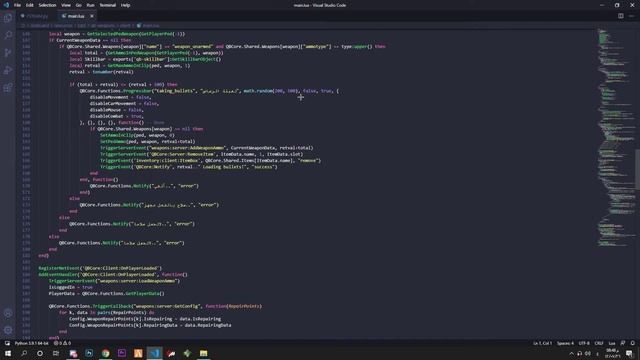Show hidden system tray icons
Image resolution: width=640 pixels, height=360 pixels.
pos(571,353)
